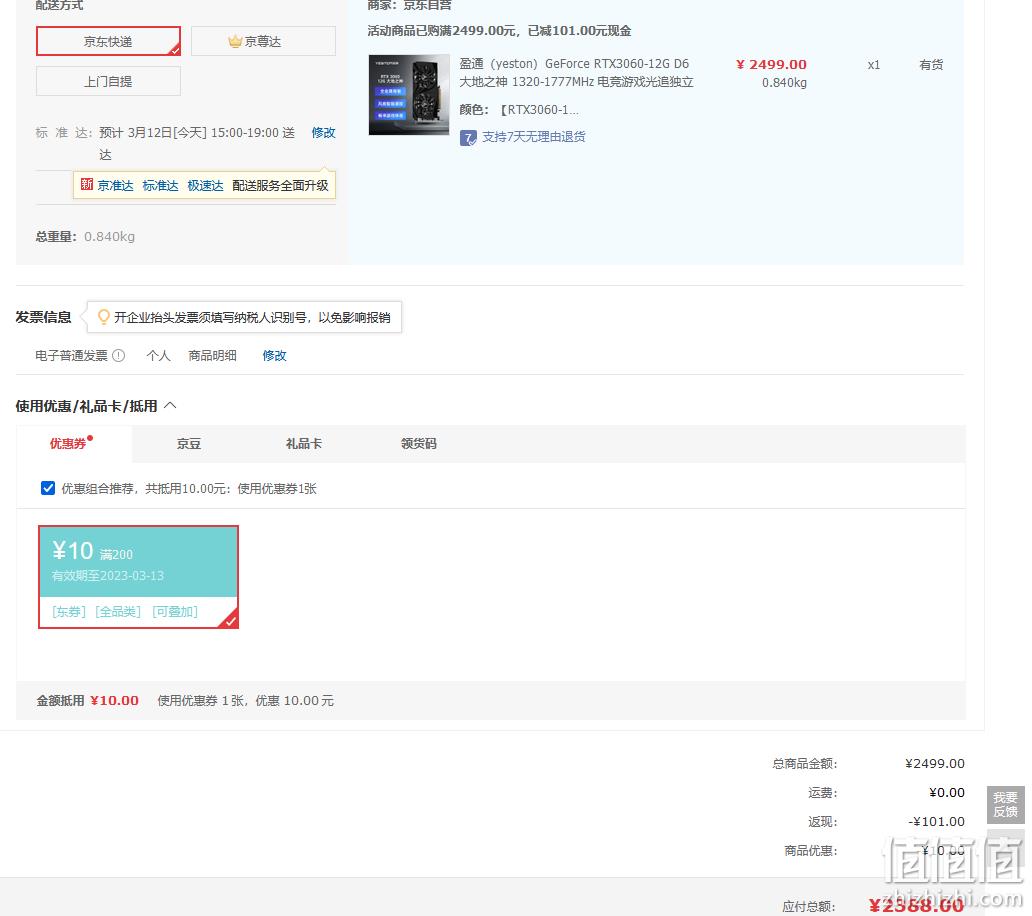Click the crown icon on 京尊达

tap(235, 41)
